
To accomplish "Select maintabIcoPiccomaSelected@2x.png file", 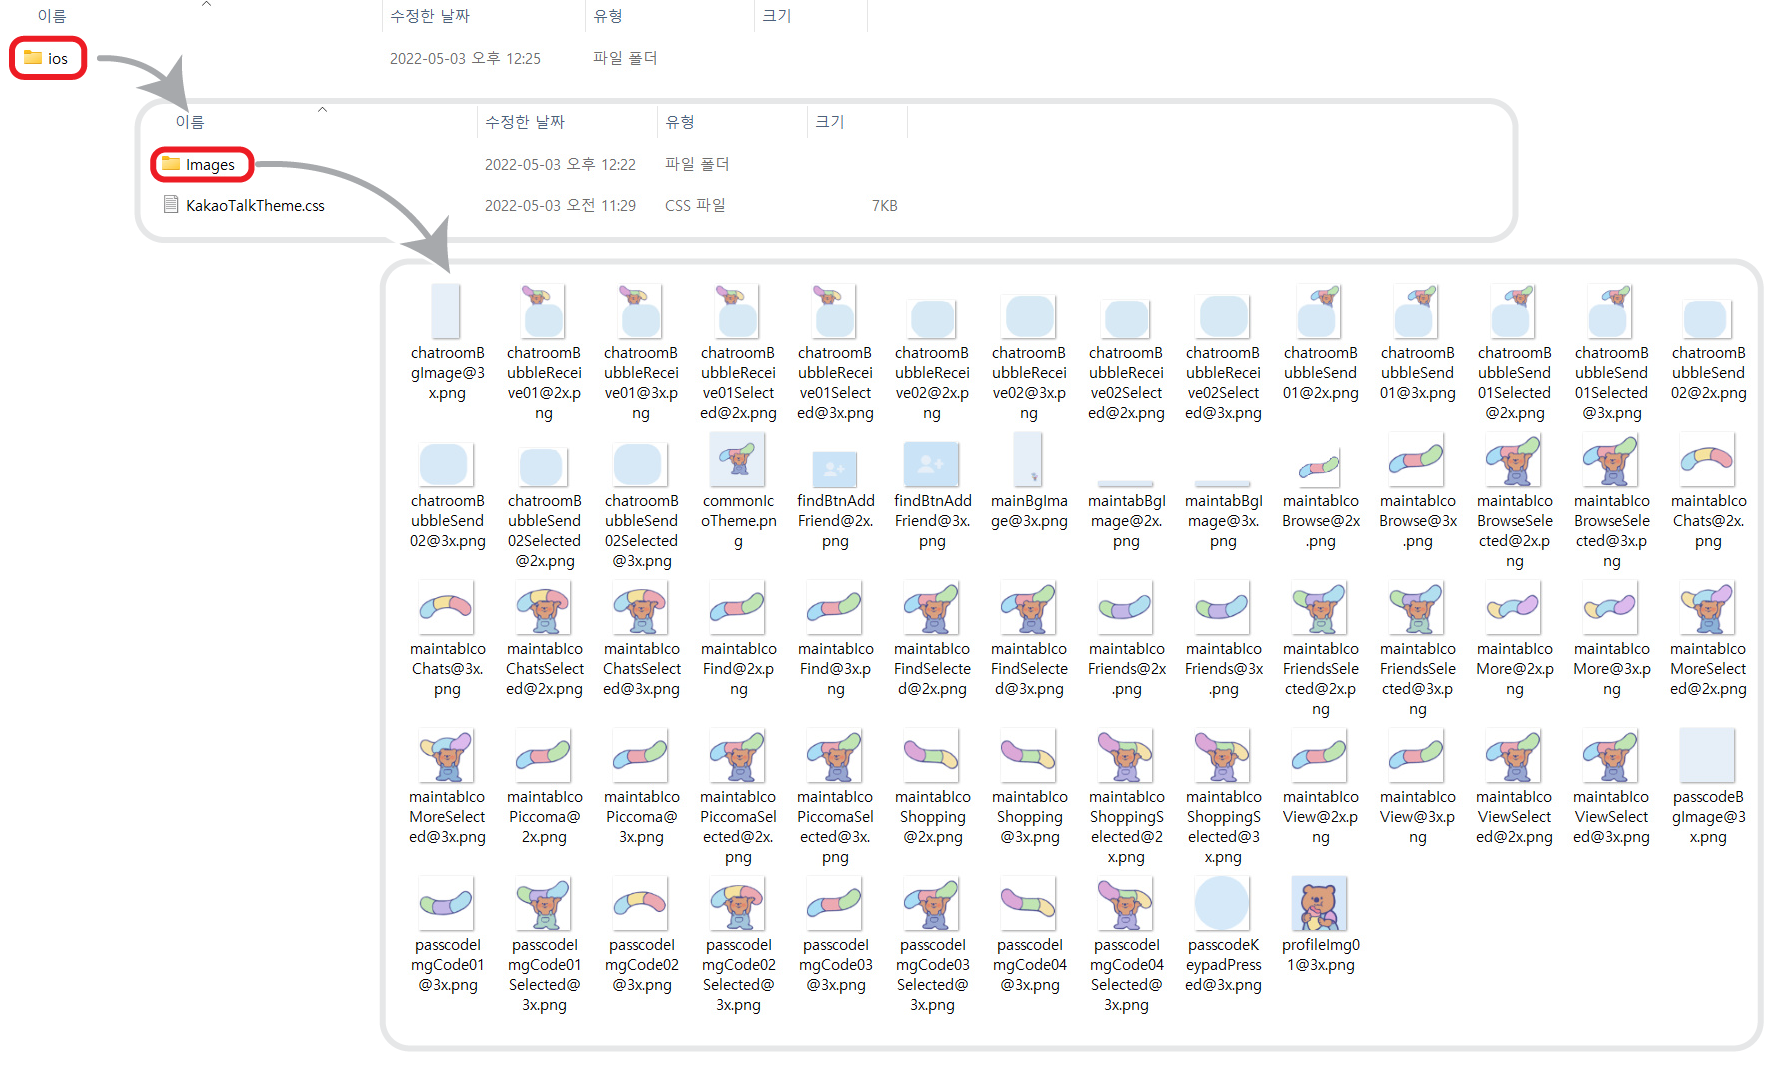I will (x=738, y=797).
